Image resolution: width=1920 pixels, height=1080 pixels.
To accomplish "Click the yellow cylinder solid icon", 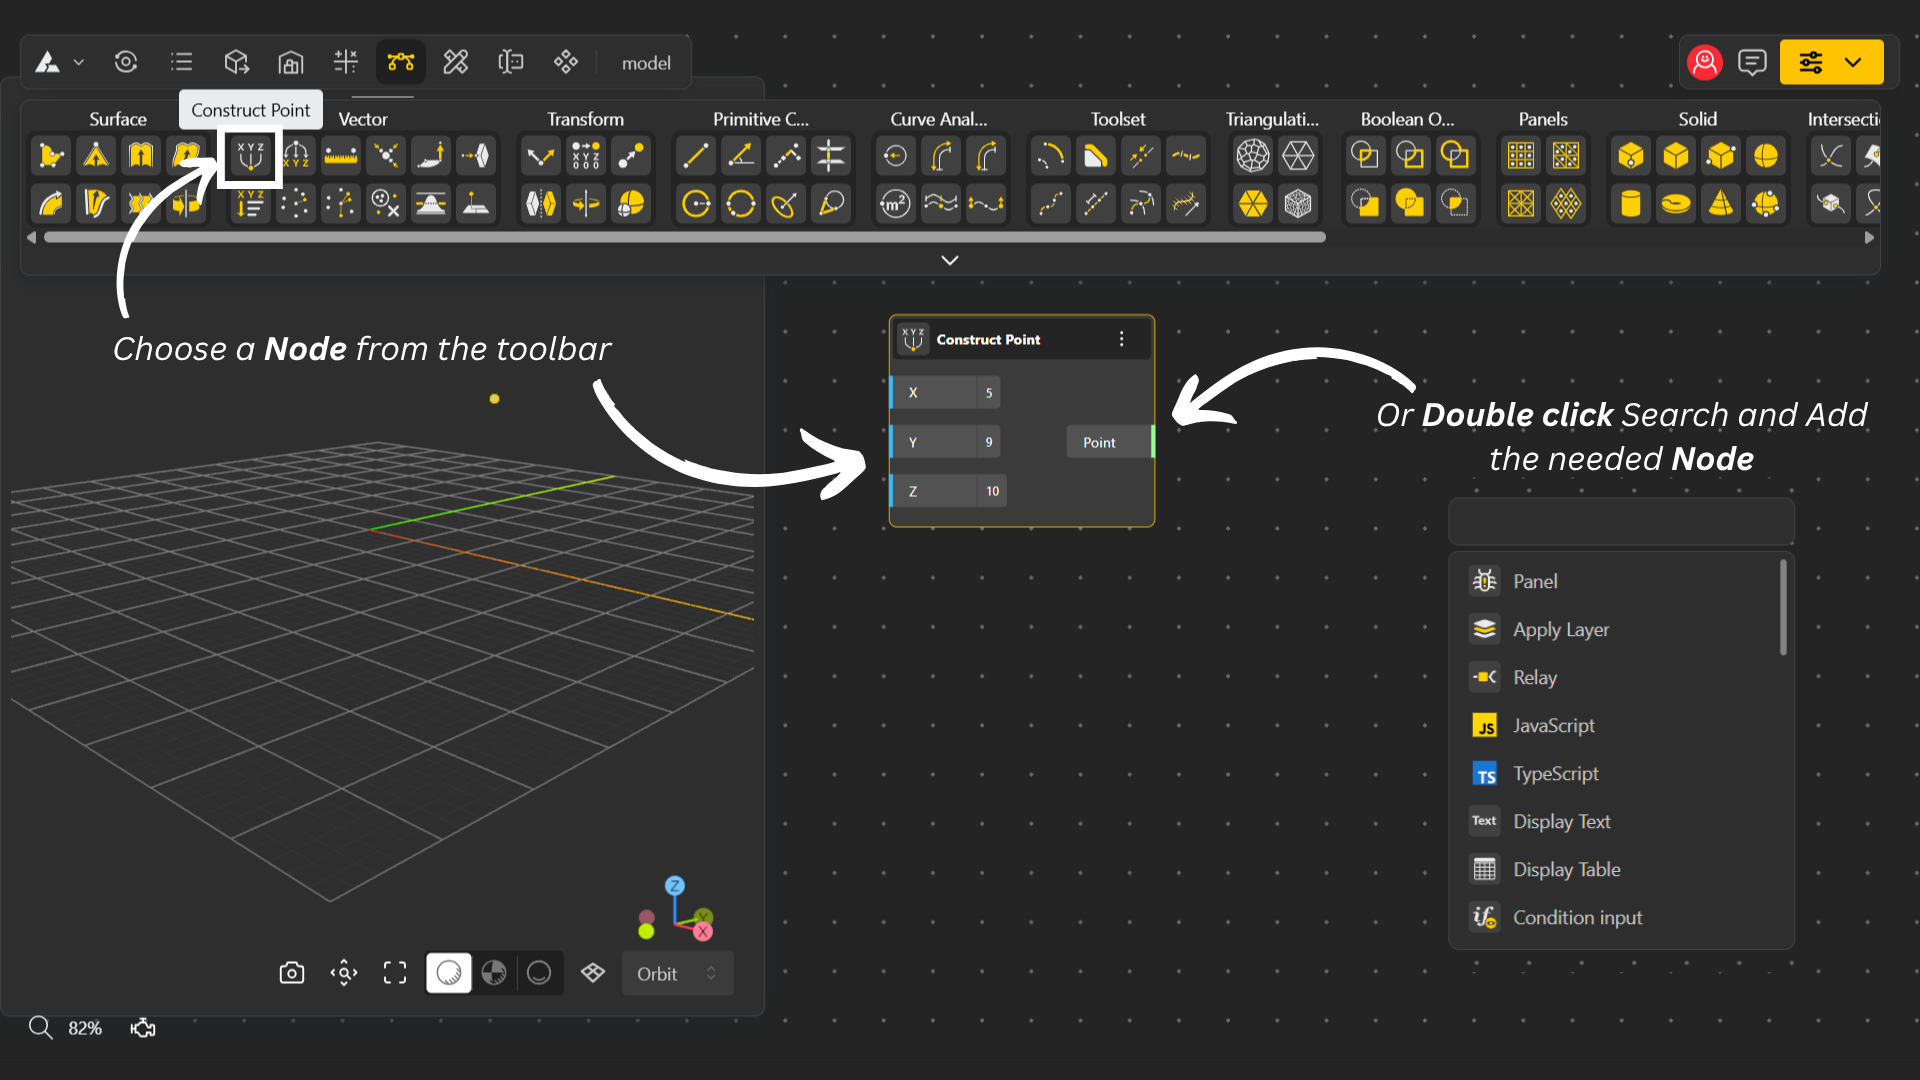I will pos(1630,204).
